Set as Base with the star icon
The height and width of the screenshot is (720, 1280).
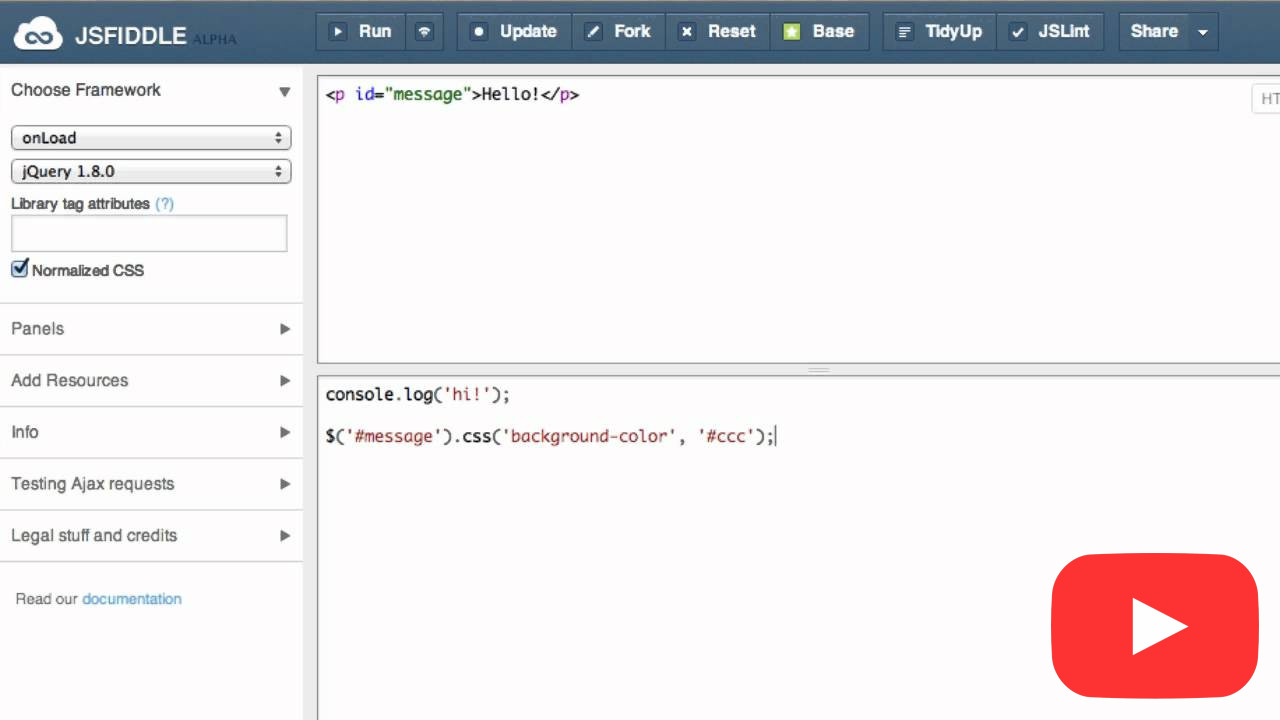pyautogui.click(x=819, y=32)
